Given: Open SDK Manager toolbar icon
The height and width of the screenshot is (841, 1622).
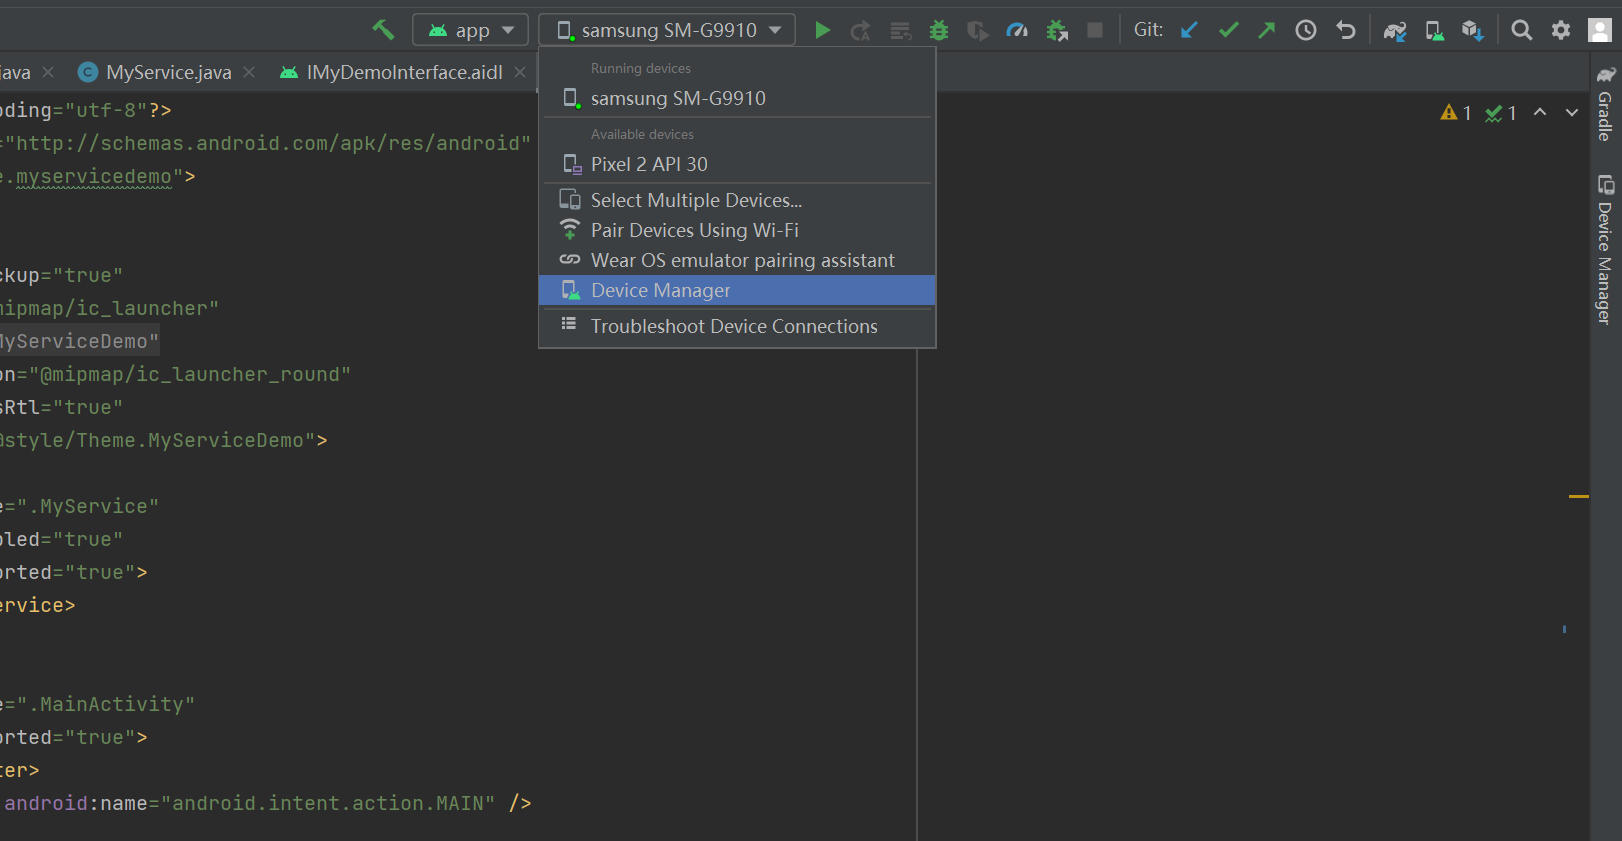Looking at the screenshot, I should [1472, 31].
